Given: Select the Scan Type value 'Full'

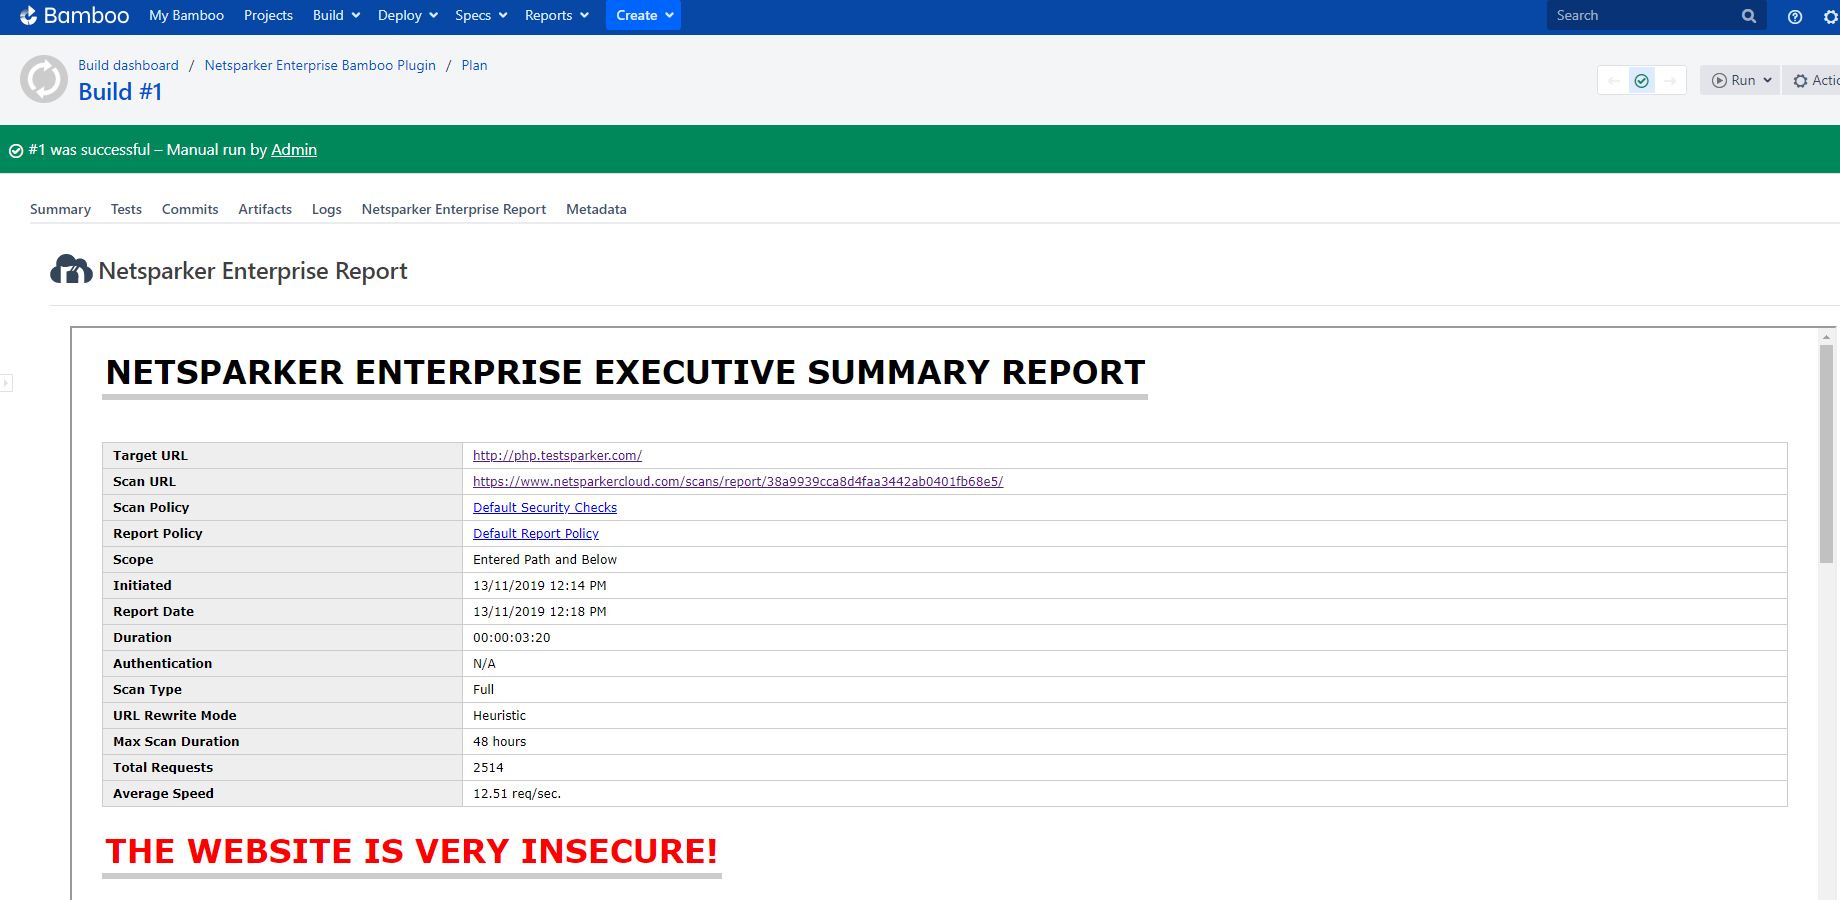Looking at the screenshot, I should pyautogui.click(x=484, y=689).
